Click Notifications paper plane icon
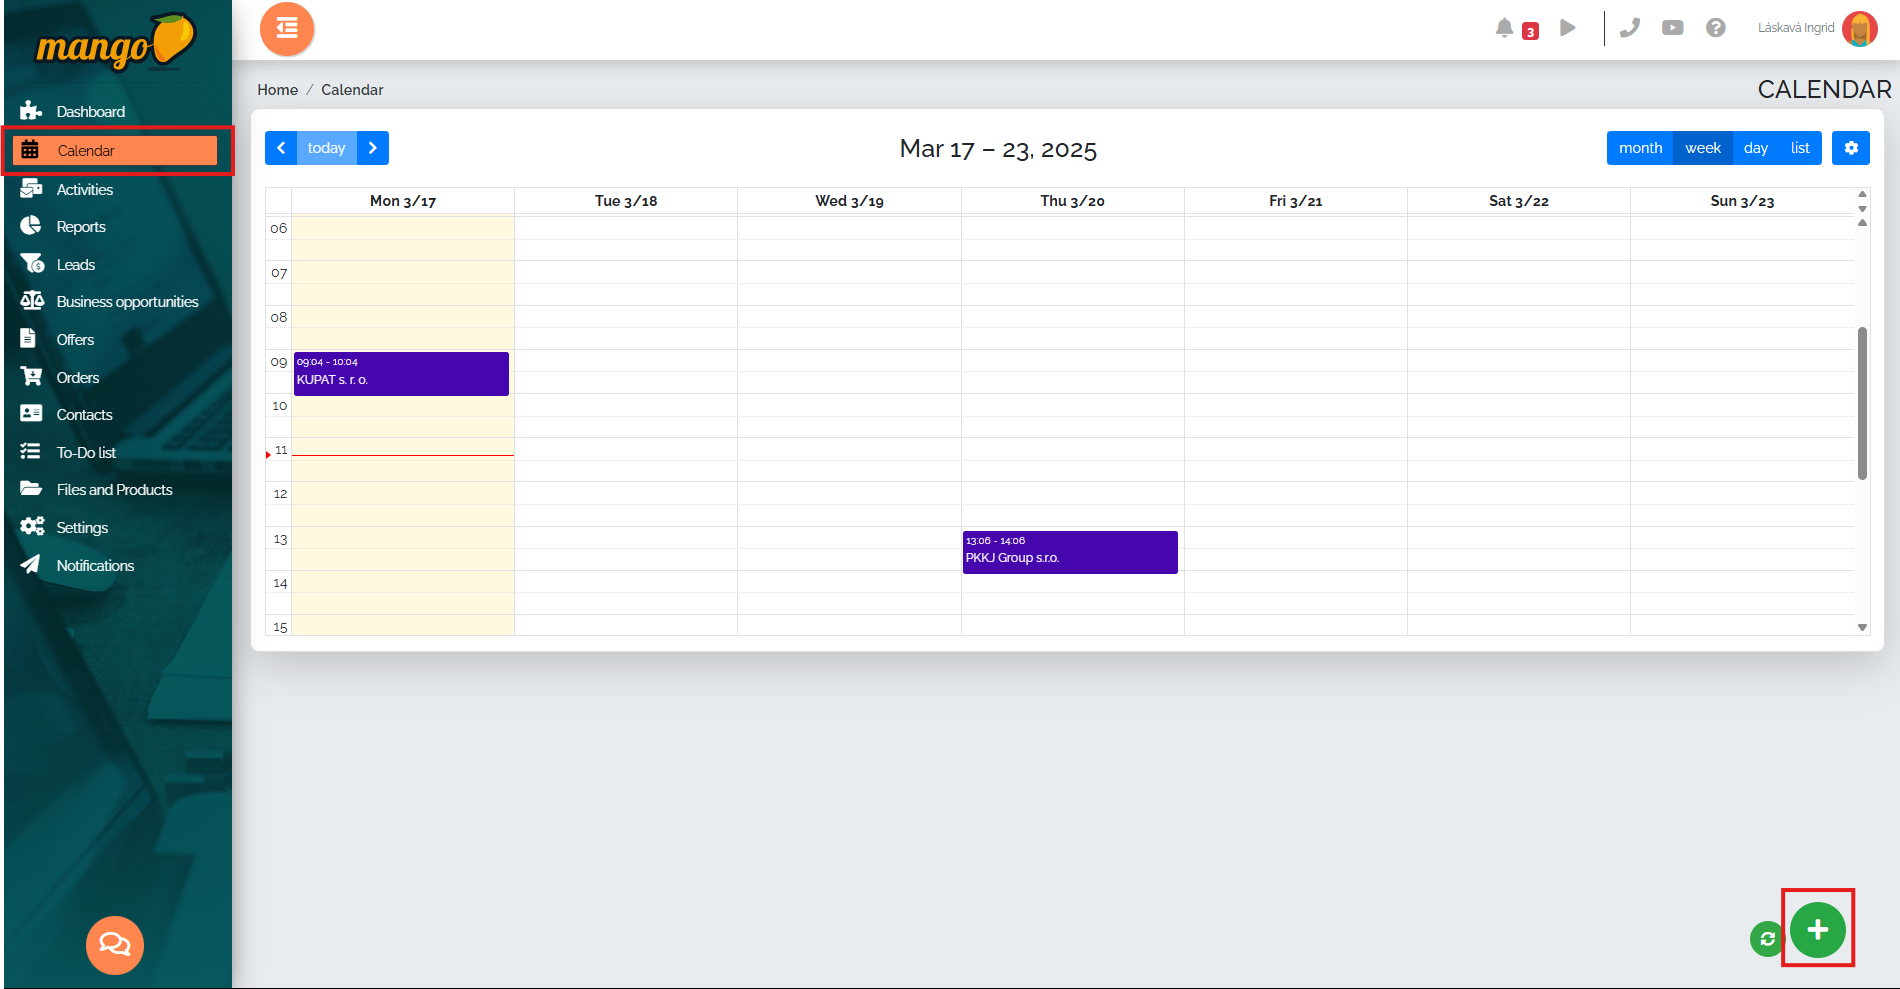This screenshot has width=1900, height=989. 31,565
